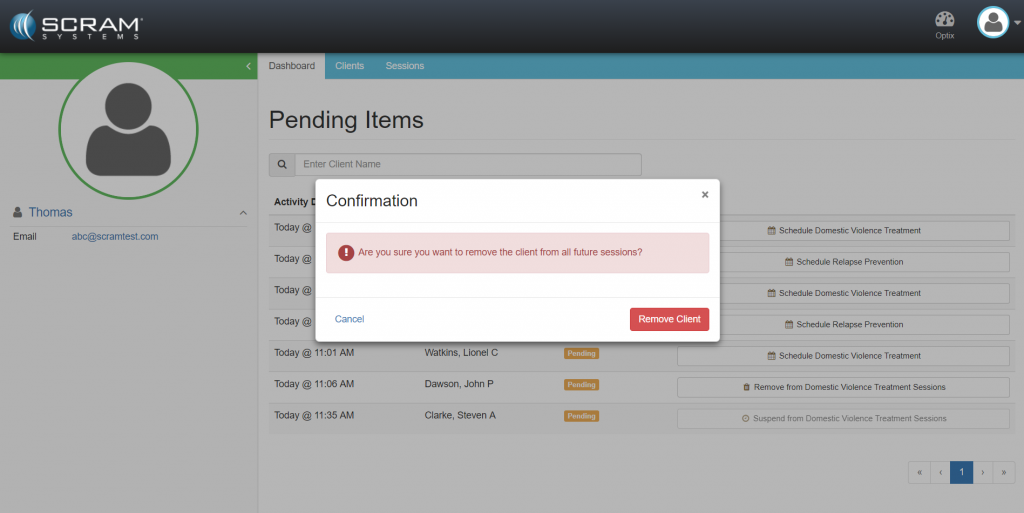Collapse the left sidebar panel arrow

click(248, 66)
